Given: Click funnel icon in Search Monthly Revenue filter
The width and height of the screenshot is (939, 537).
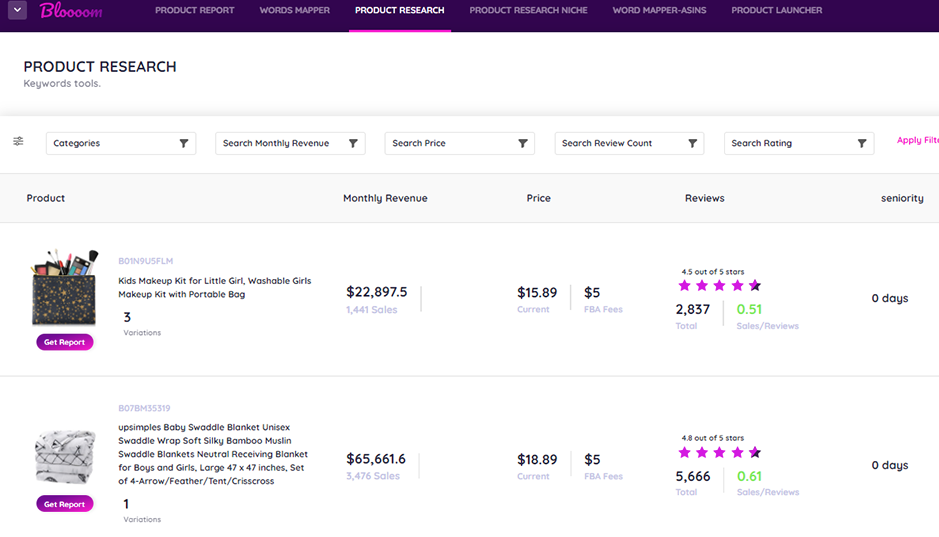Looking at the screenshot, I should (353, 143).
